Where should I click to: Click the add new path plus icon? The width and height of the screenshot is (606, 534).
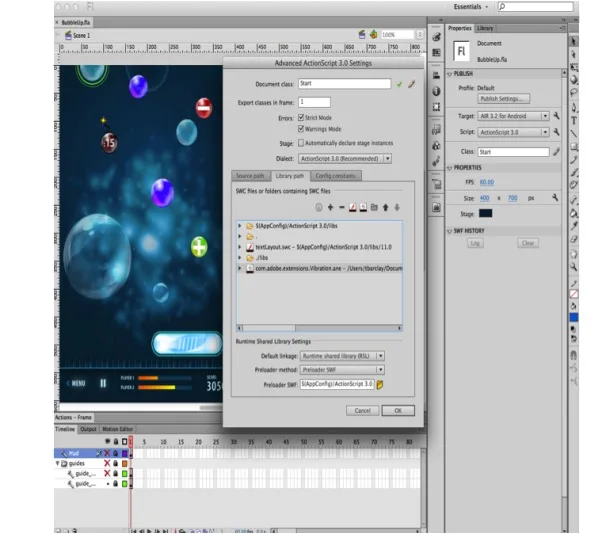(330, 207)
